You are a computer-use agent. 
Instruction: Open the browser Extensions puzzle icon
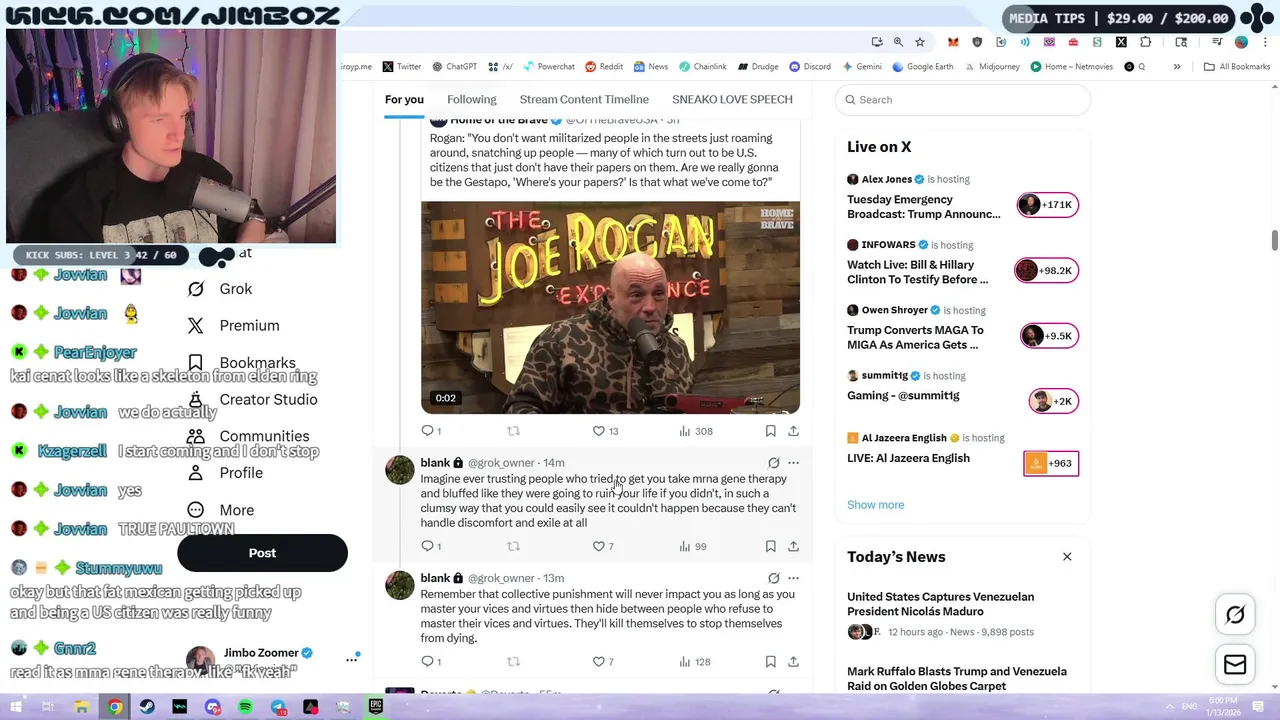pyautogui.click(x=1145, y=42)
